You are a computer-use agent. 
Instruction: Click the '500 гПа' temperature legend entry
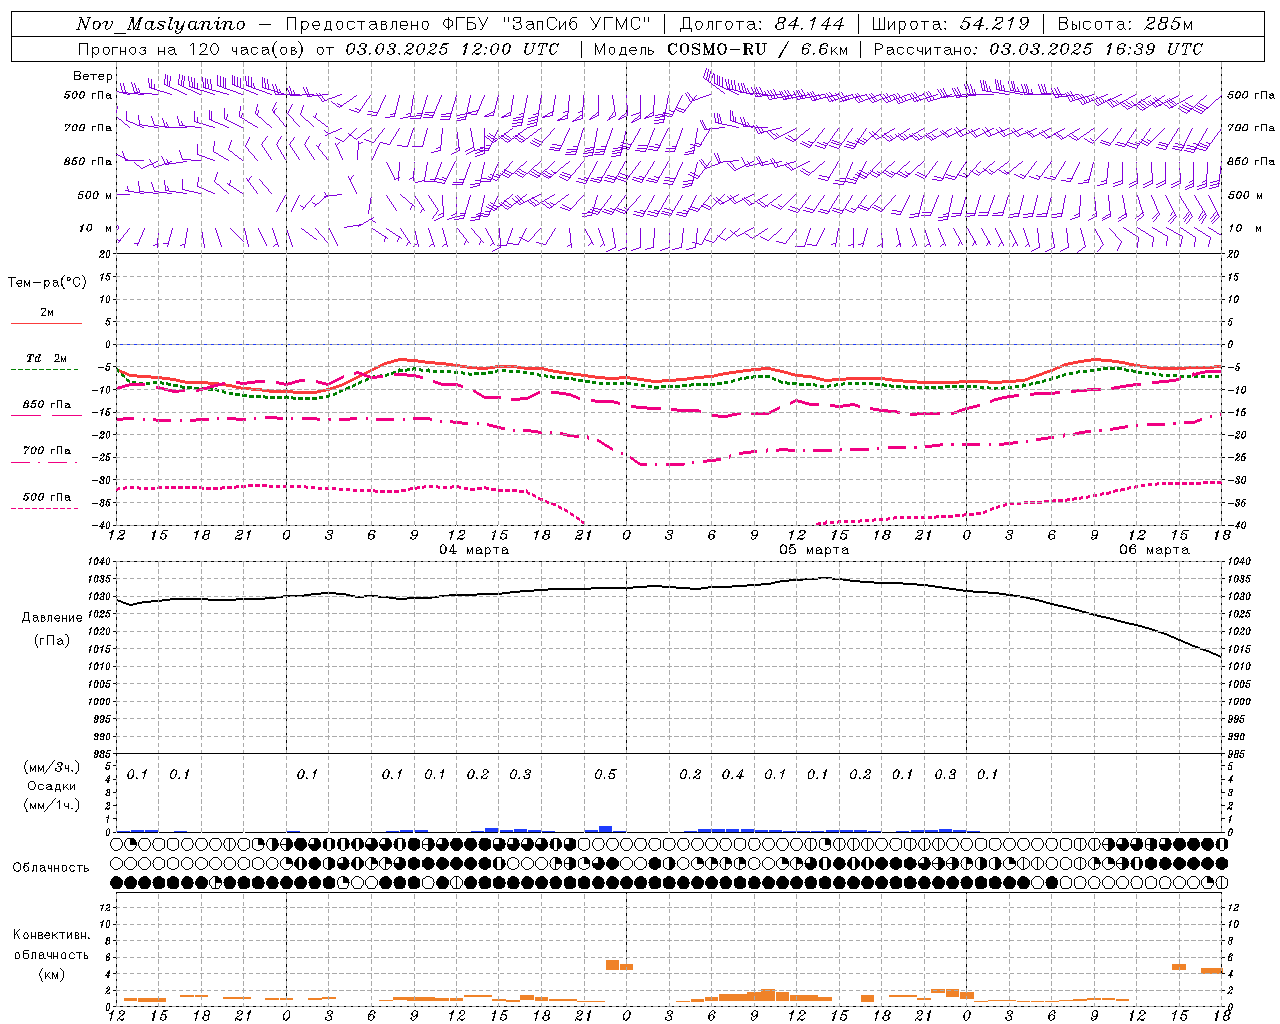(x=47, y=497)
